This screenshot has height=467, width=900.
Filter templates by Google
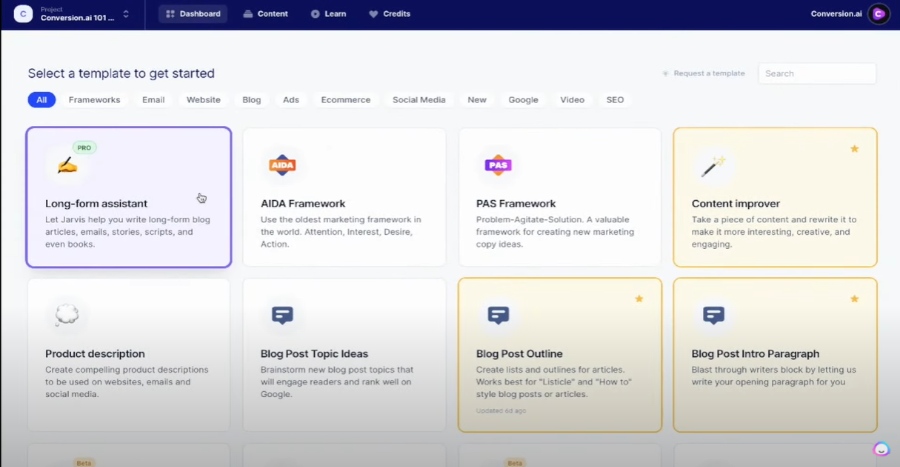pos(523,100)
